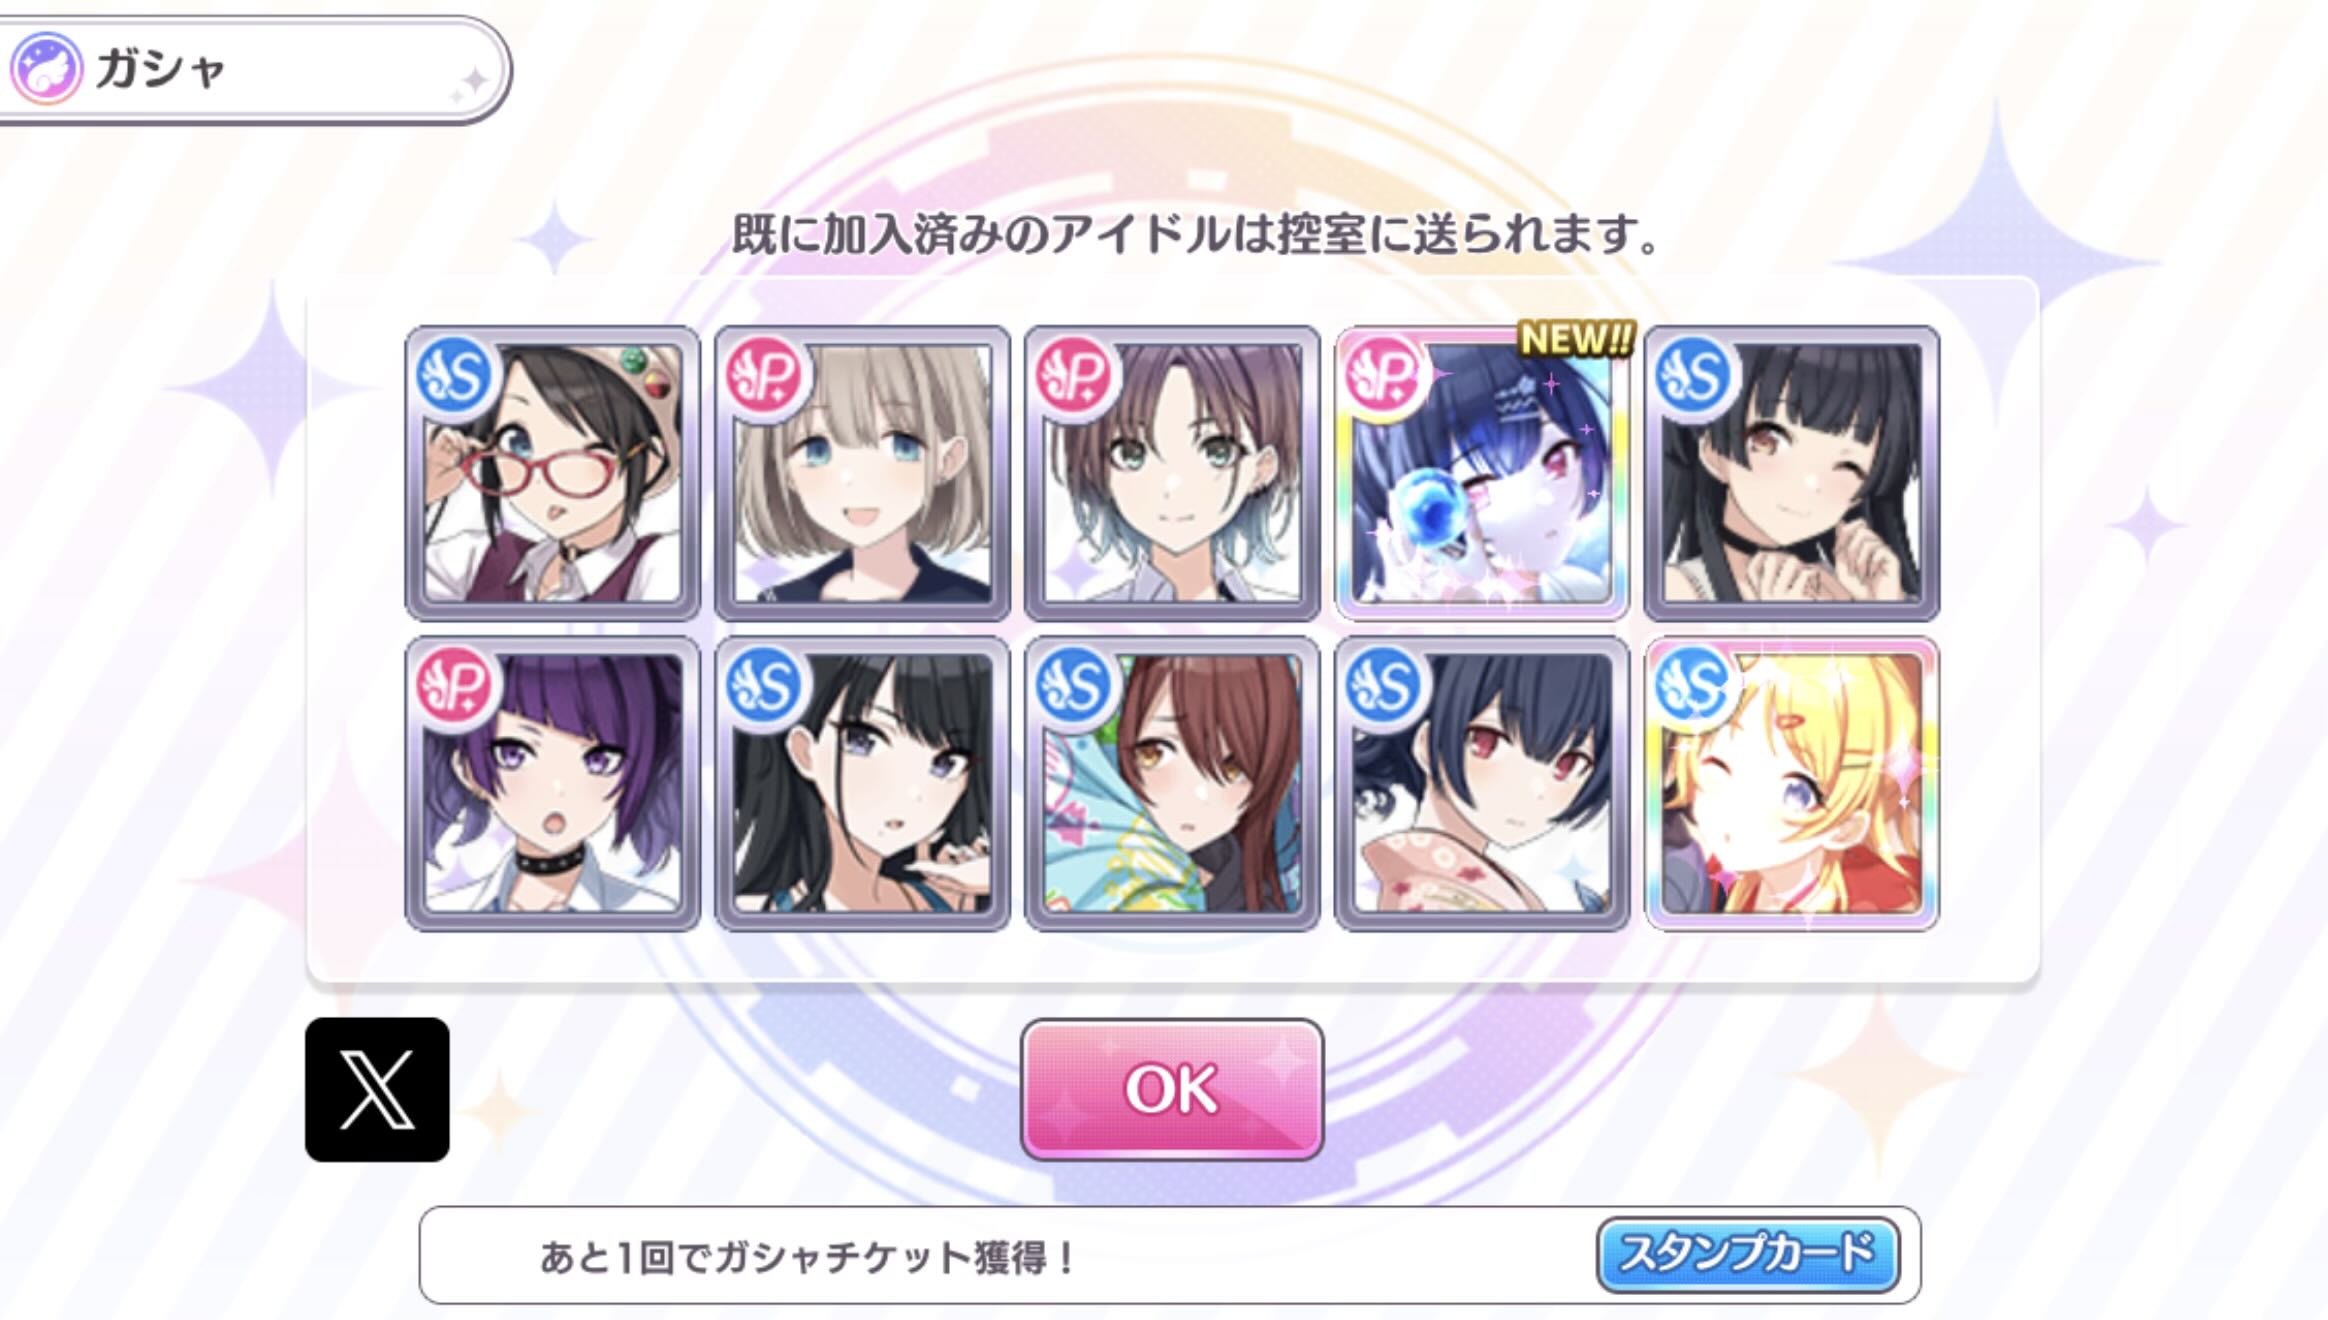Image resolution: width=2328 pixels, height=1320 pixels.
Task: Select the winking long black-haired idol card
Action: coord(1792,473)
